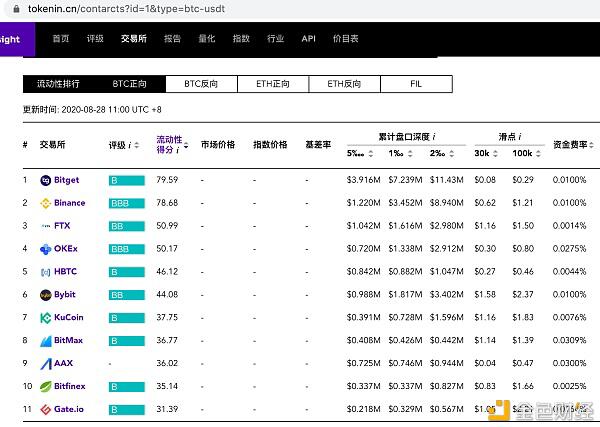Click the BitMax logo icon
The height and width of the screenshot is (427, 600).
pyautogui.click(x=46, y=341)
